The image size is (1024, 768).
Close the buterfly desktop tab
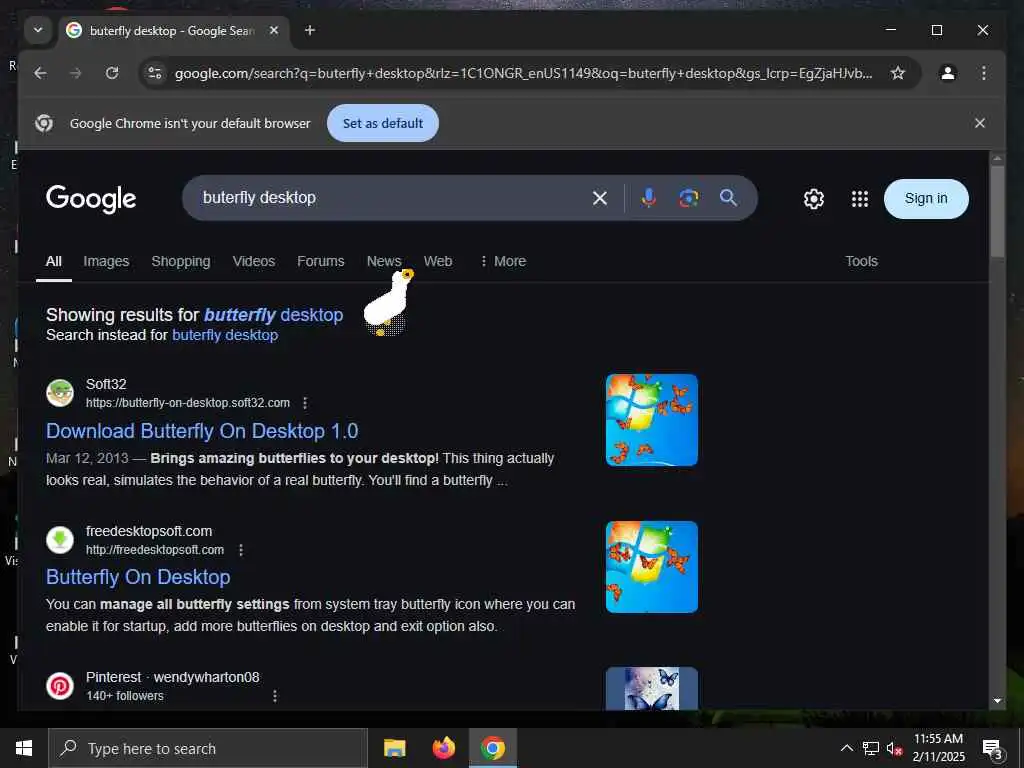click(274, 30)
